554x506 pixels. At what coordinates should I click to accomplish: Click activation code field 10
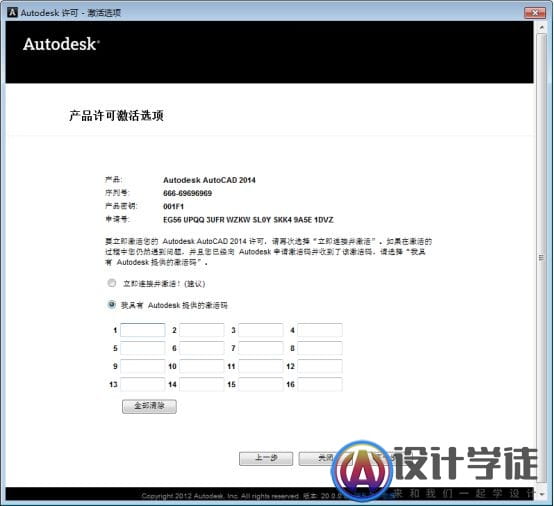(x=202, y=366)
